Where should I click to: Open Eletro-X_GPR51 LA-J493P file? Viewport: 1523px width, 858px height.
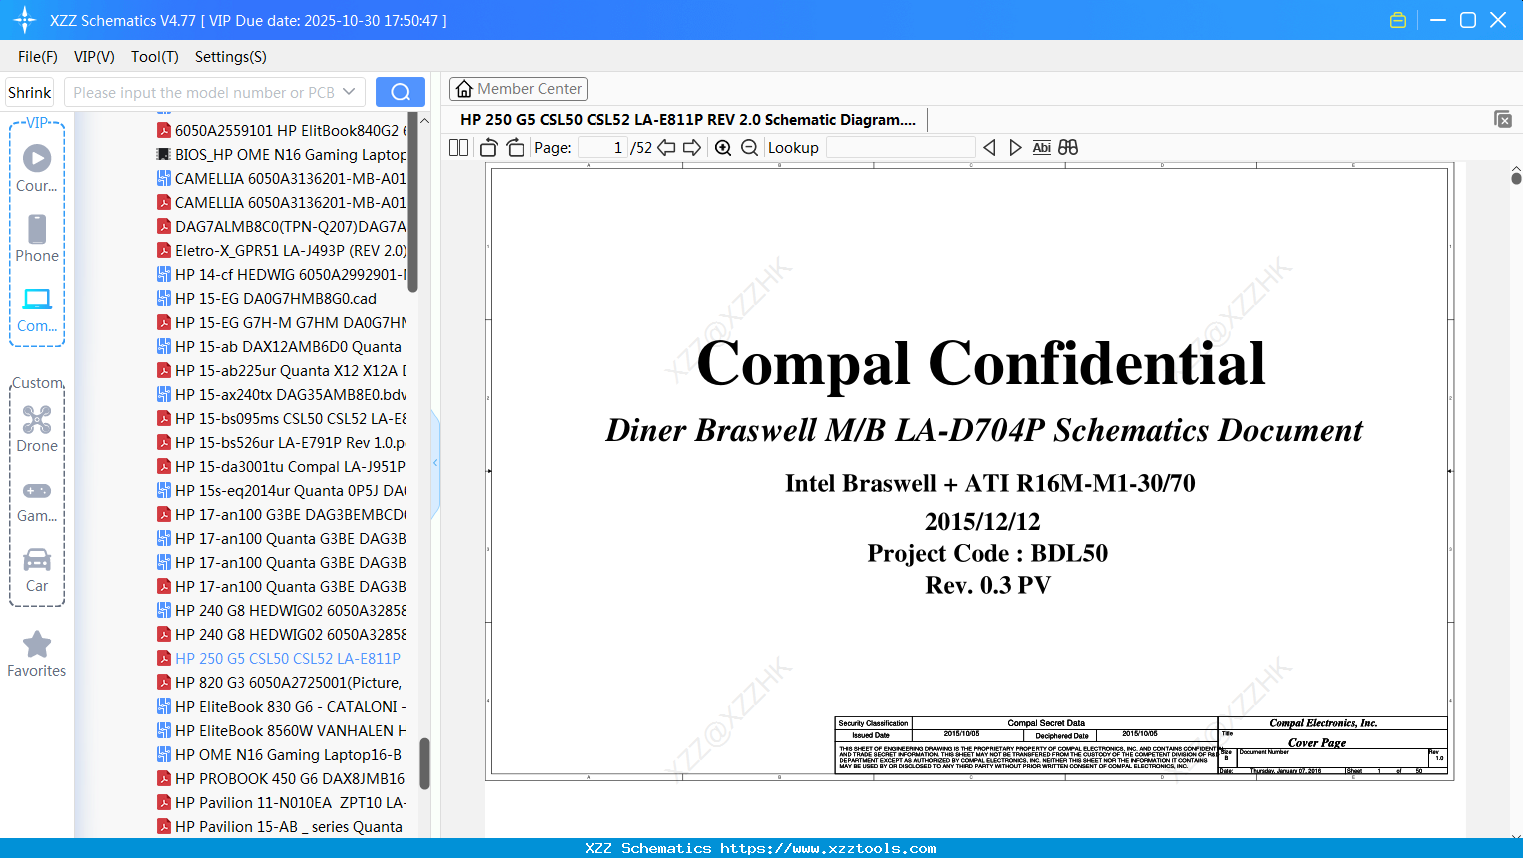tap(281, 250)
